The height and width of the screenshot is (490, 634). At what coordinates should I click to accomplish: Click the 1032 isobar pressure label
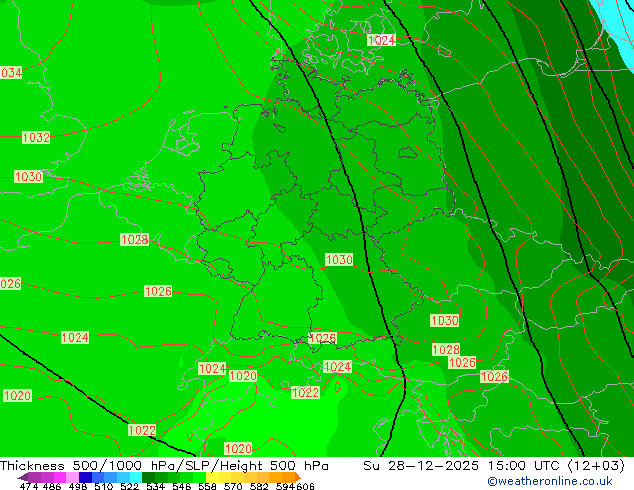(x=36, y=137)
